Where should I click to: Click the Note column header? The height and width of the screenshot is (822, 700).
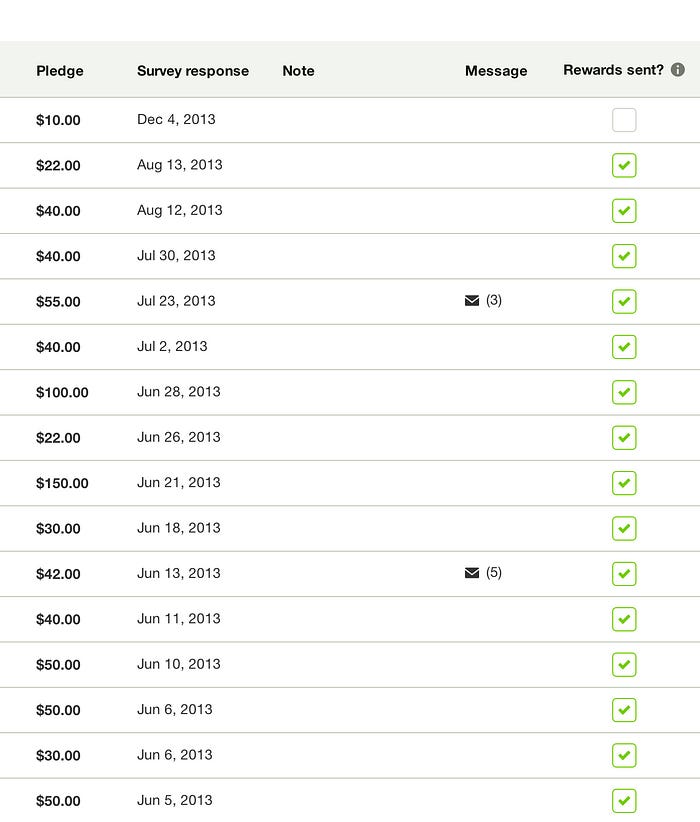(298, 71)
